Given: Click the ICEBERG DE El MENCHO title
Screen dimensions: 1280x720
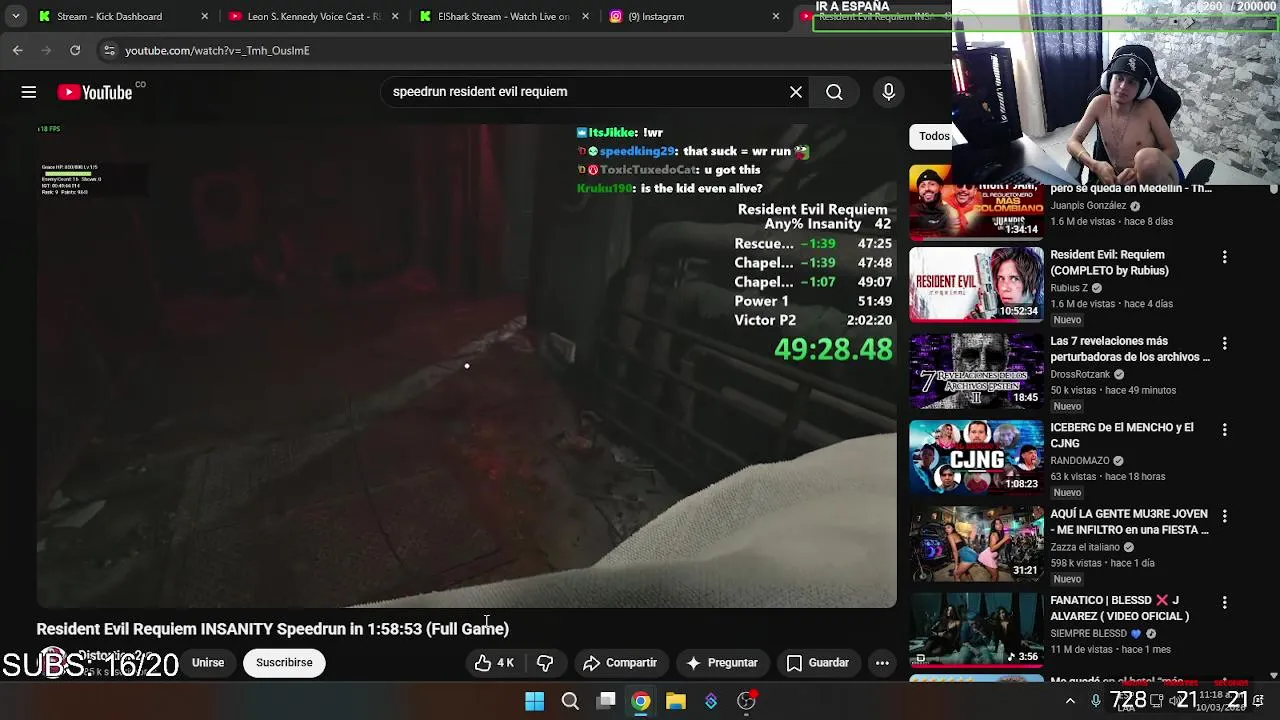Looking at the screenshot, I should 1122,435.
